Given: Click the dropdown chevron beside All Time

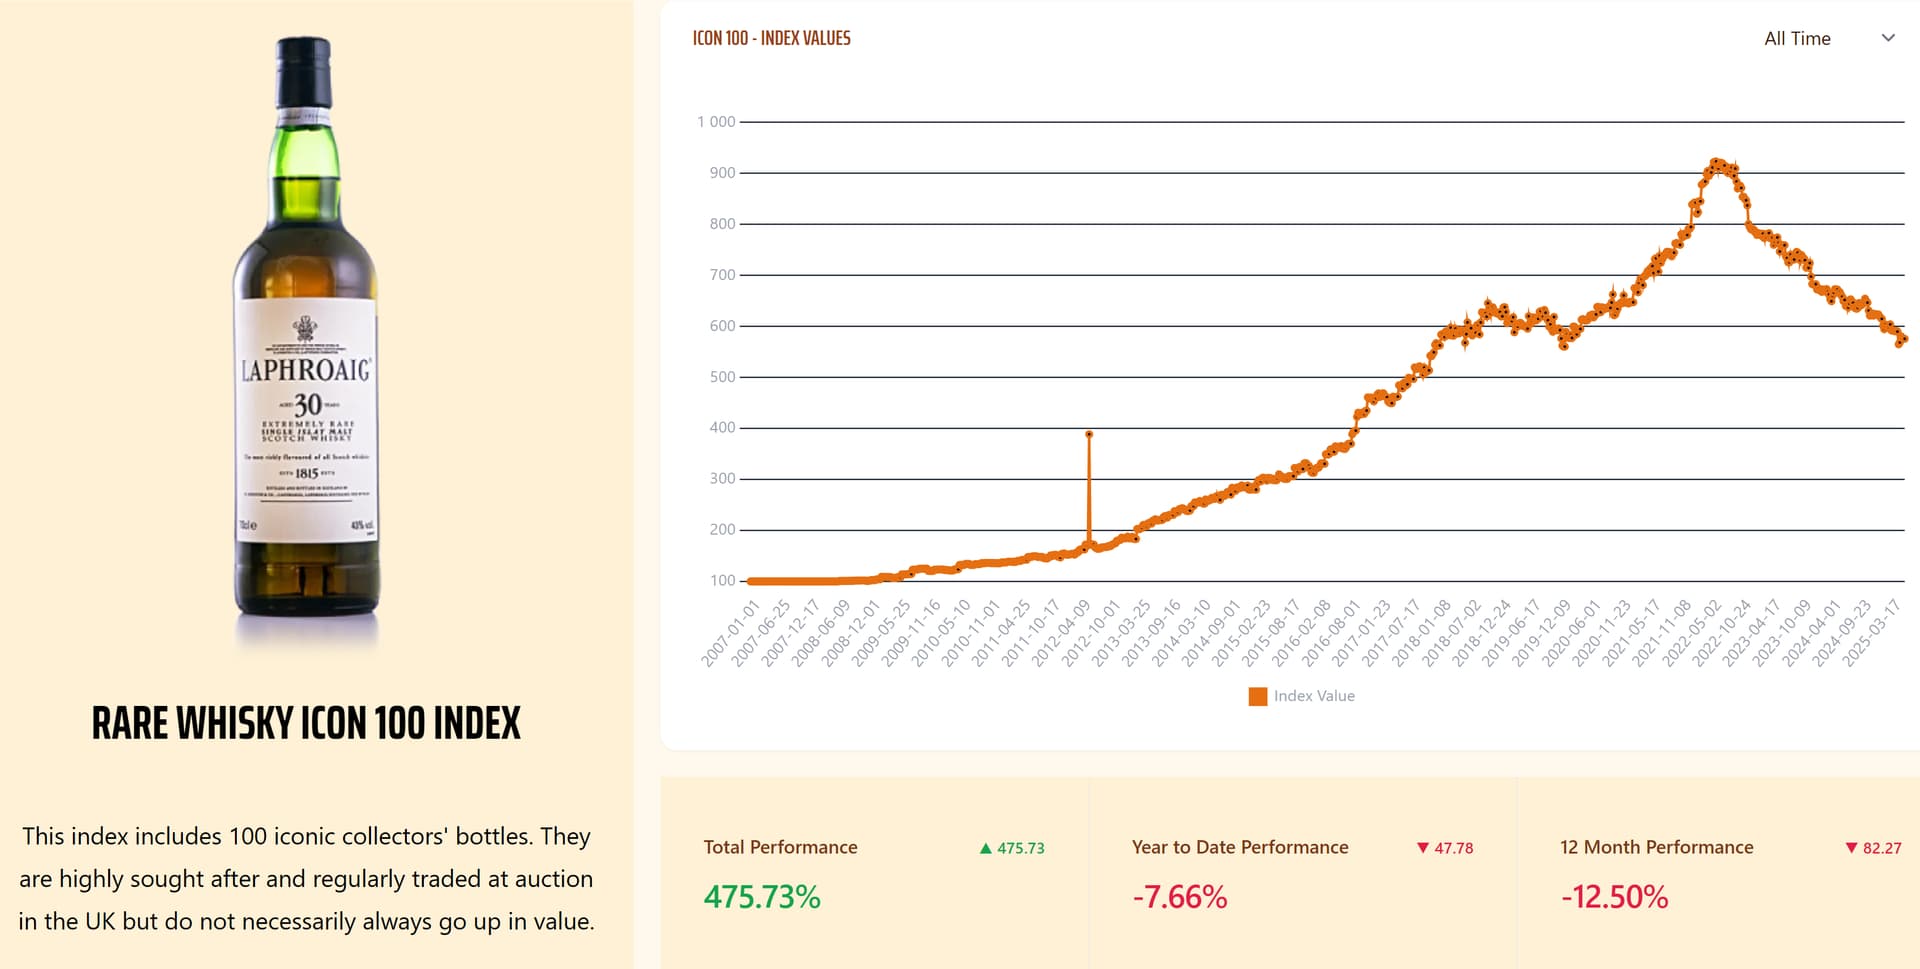Looking at the screenshot, I should [x=1888, y=38].
